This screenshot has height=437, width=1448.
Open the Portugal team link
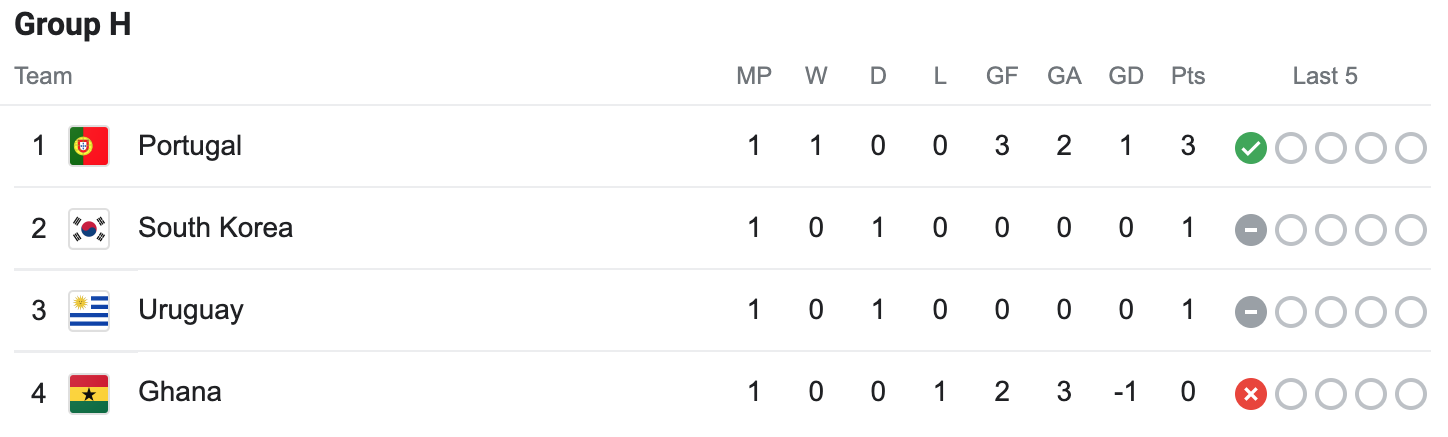[x=190, y=146]
